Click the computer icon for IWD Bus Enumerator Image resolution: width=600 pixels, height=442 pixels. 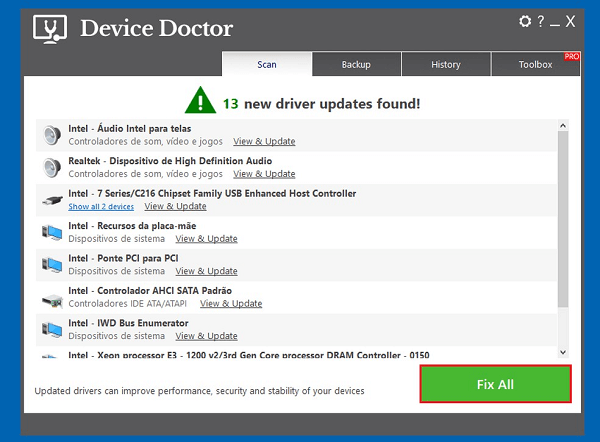click(x=52, y=329)
